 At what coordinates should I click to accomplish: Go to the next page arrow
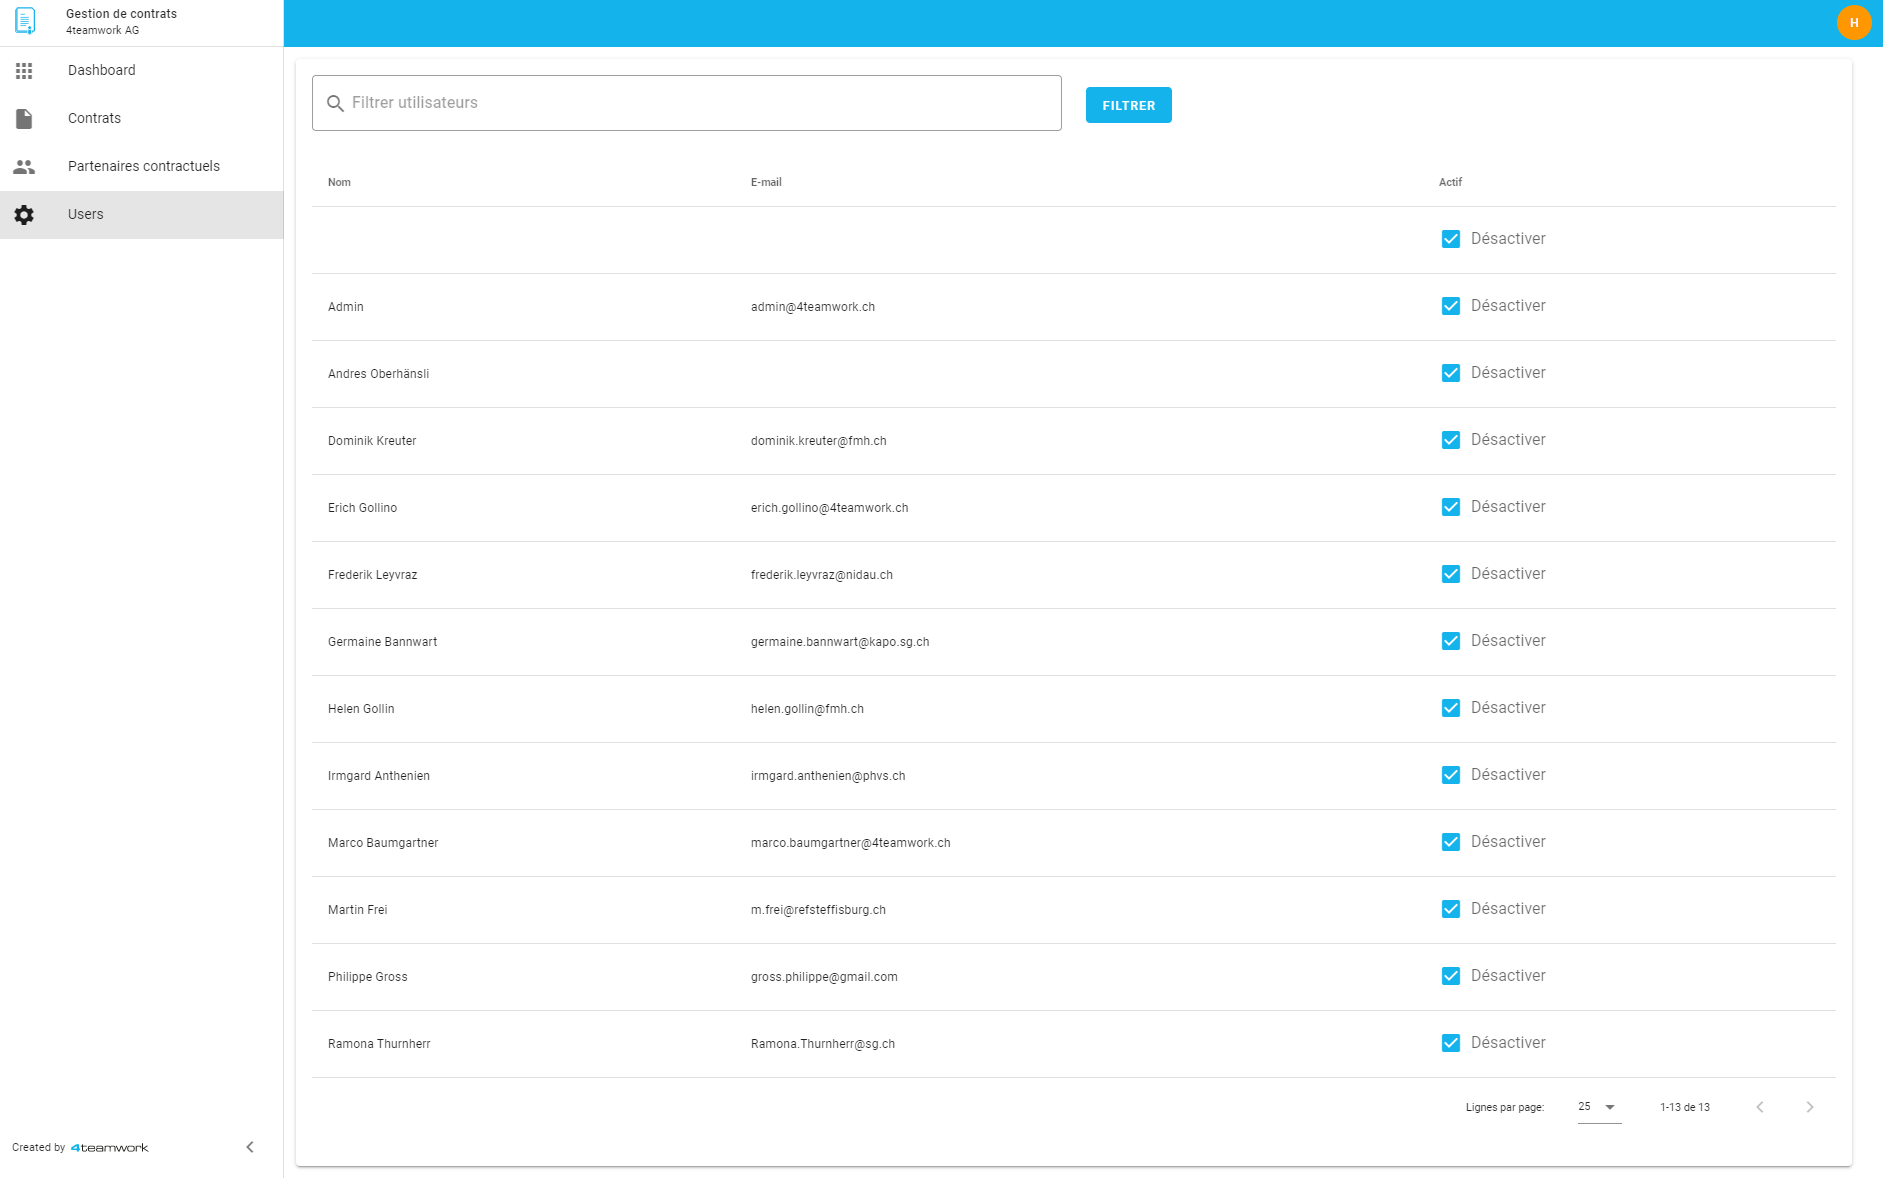point(1809,1107)
